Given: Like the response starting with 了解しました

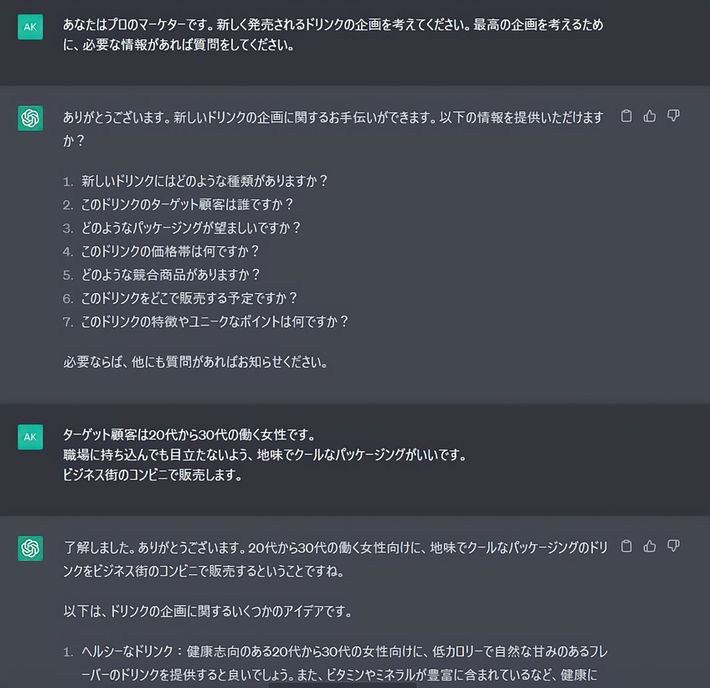Looking at the screenshot, I should coord(650,546).
